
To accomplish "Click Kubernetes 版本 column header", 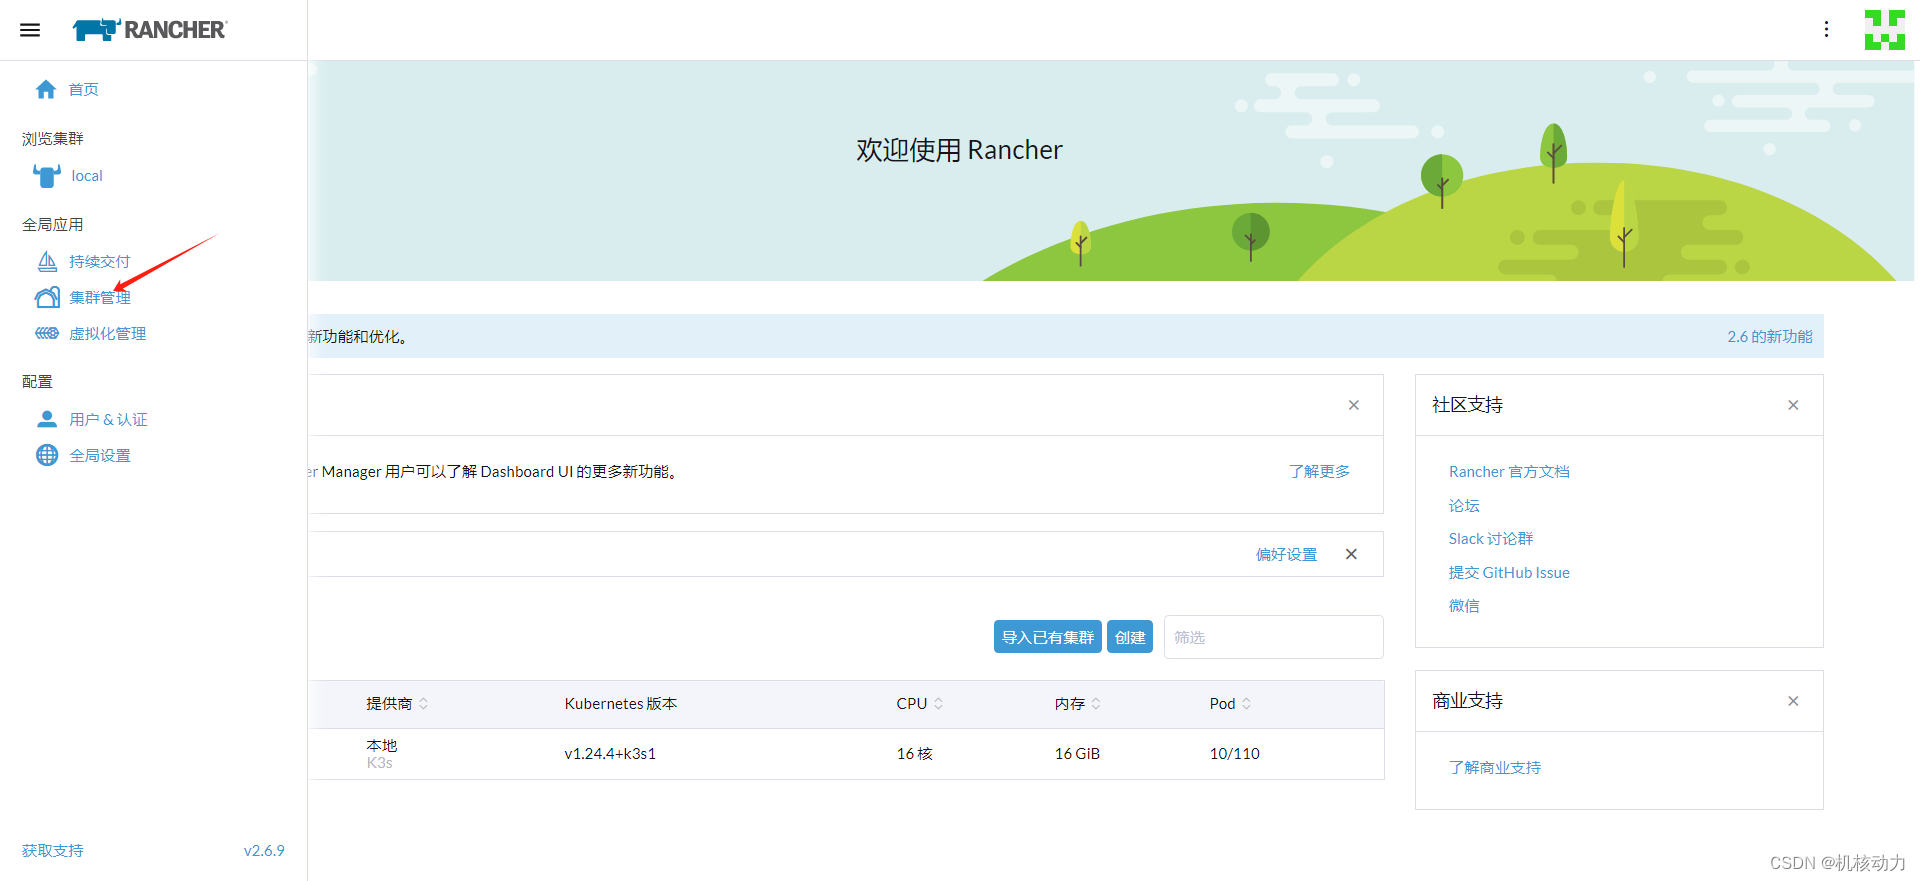I will tap(621, 704).
